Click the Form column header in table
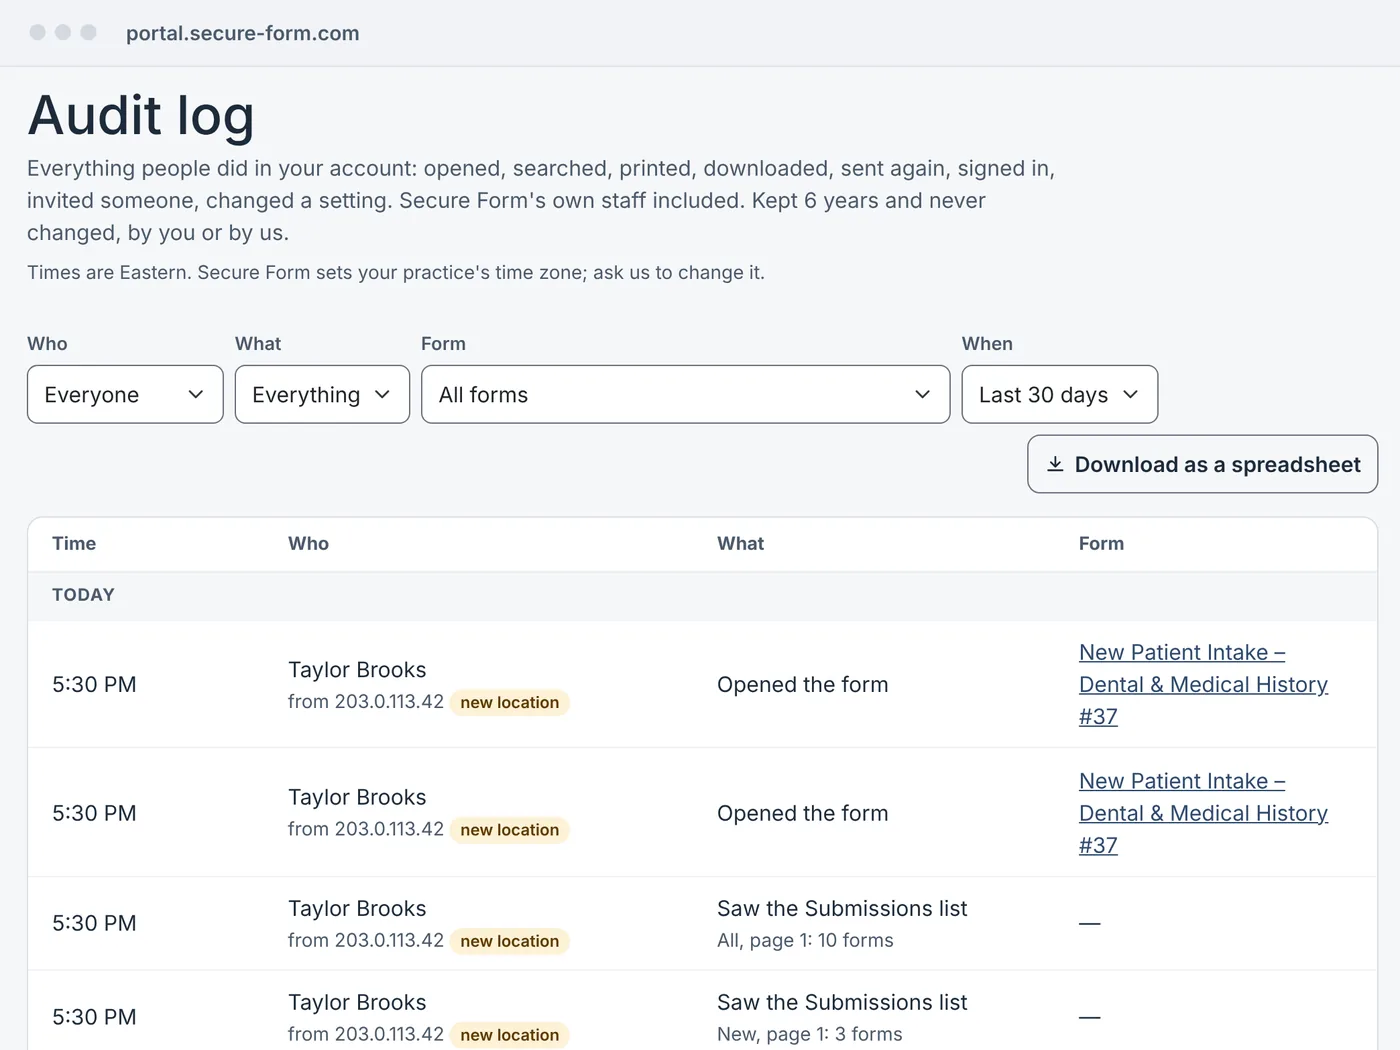The width and height of the screenshot is (1400, 1050). pyautogui.click(x=1101, y=543)
